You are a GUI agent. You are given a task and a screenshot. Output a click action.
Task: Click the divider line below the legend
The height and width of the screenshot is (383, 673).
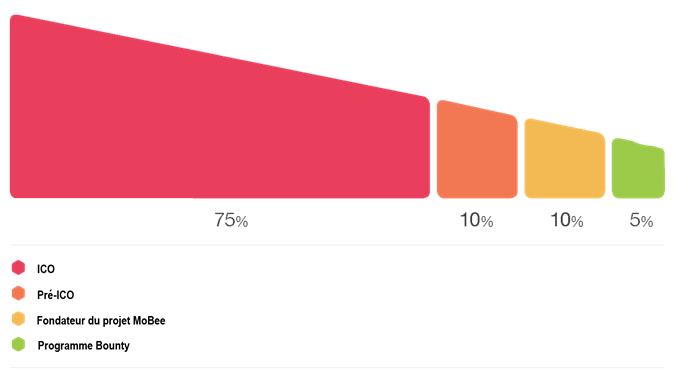click(337, 368)
